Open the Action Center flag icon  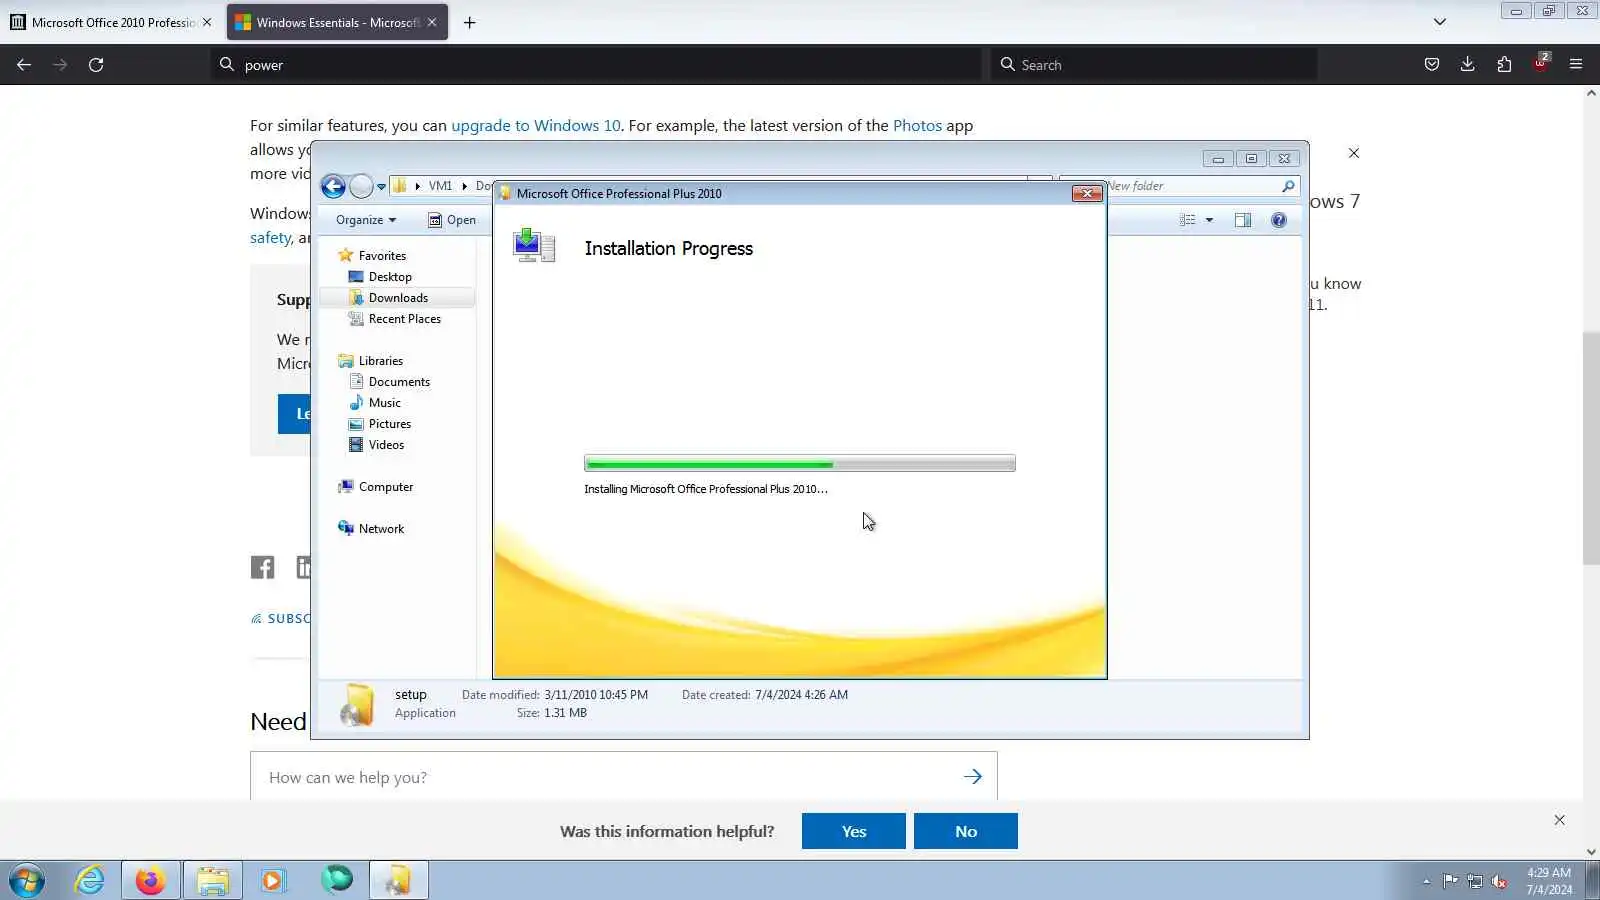[1450, 881]
